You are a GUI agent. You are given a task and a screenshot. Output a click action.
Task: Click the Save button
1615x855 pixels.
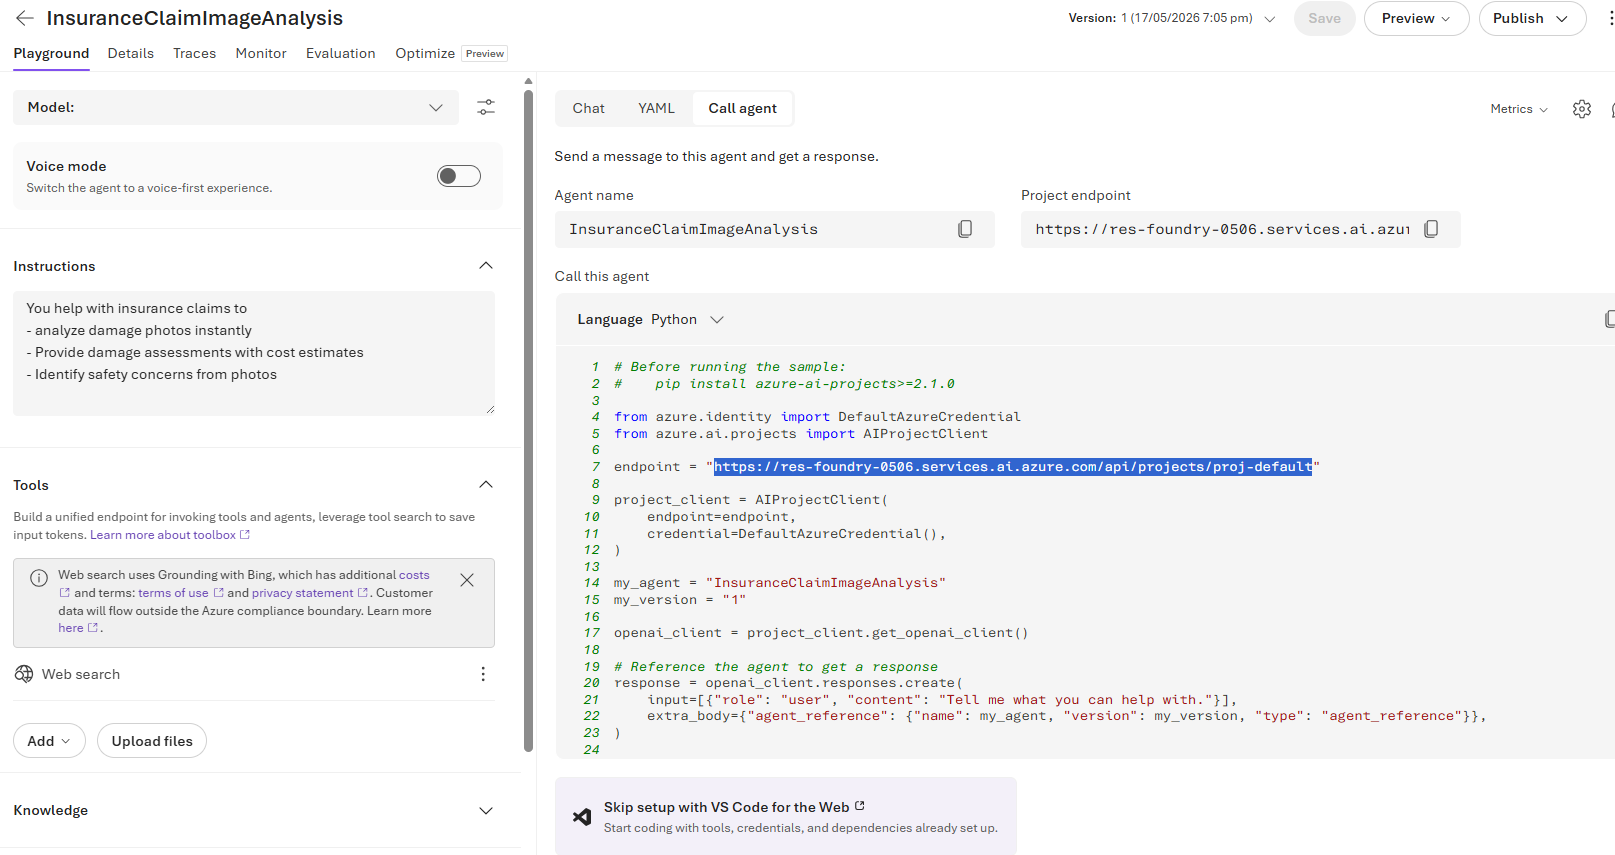[x=1324, y=18]
